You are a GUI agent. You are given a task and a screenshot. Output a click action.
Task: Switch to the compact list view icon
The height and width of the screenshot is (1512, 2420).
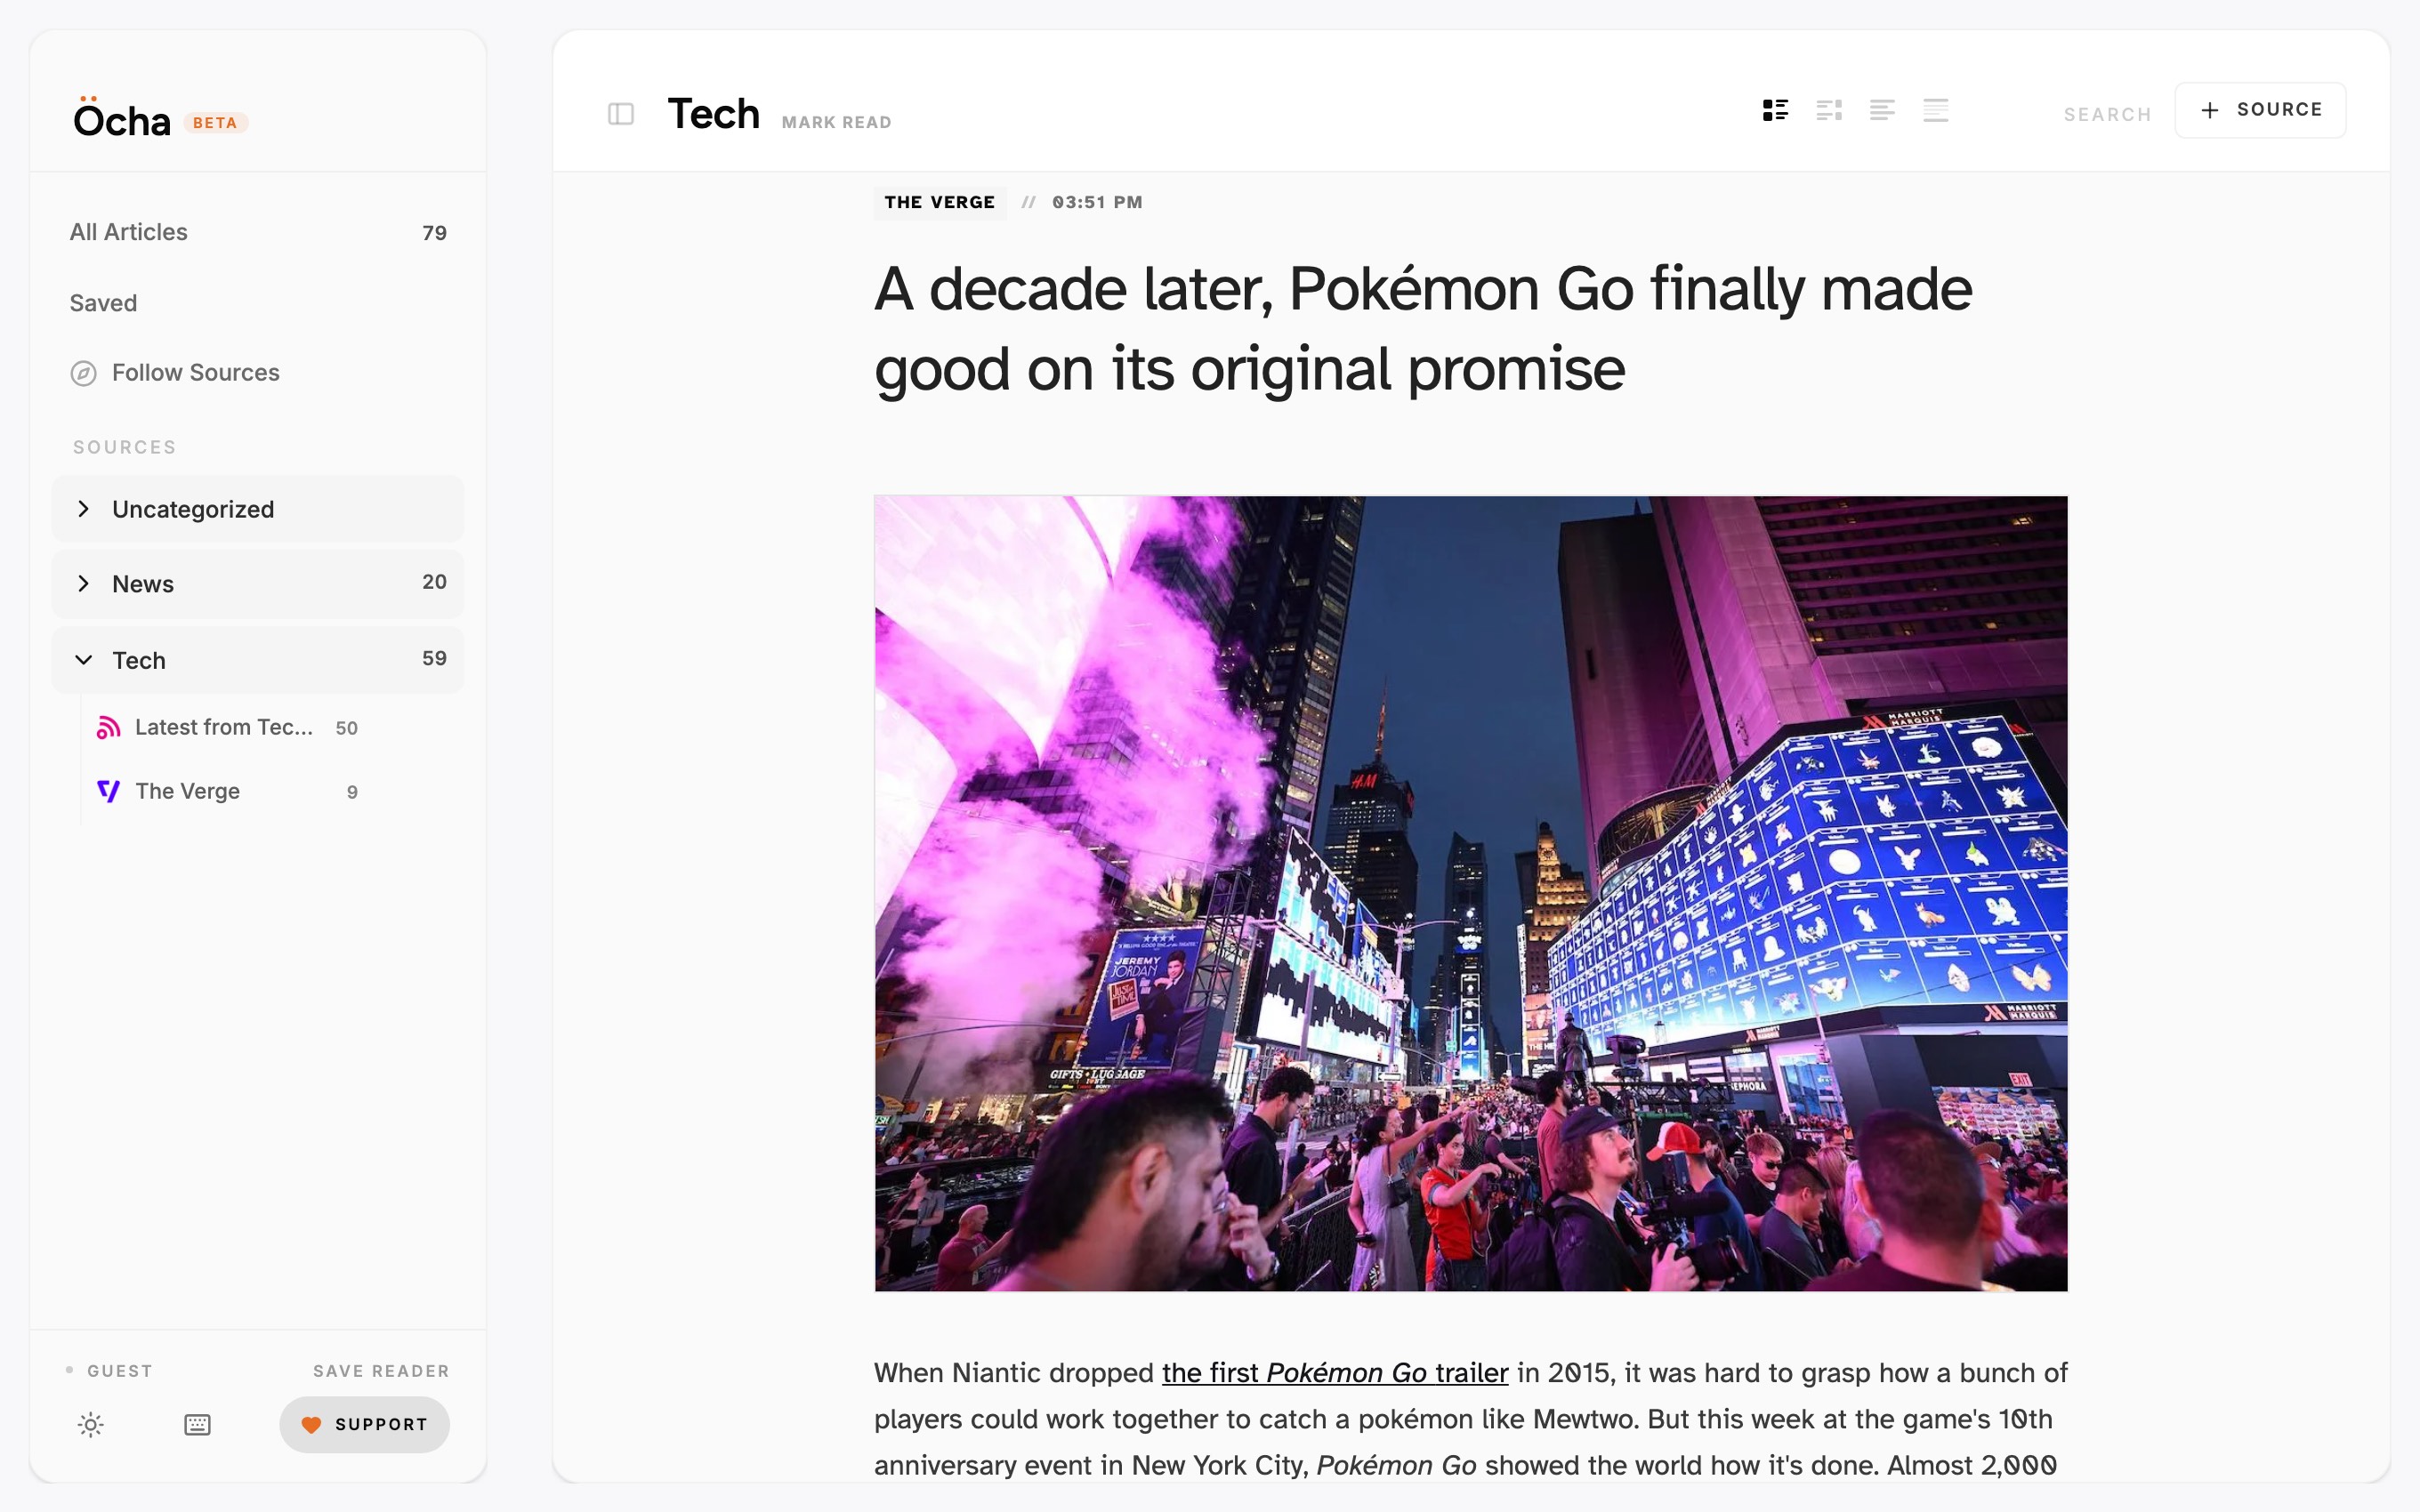pos(1882,110)
